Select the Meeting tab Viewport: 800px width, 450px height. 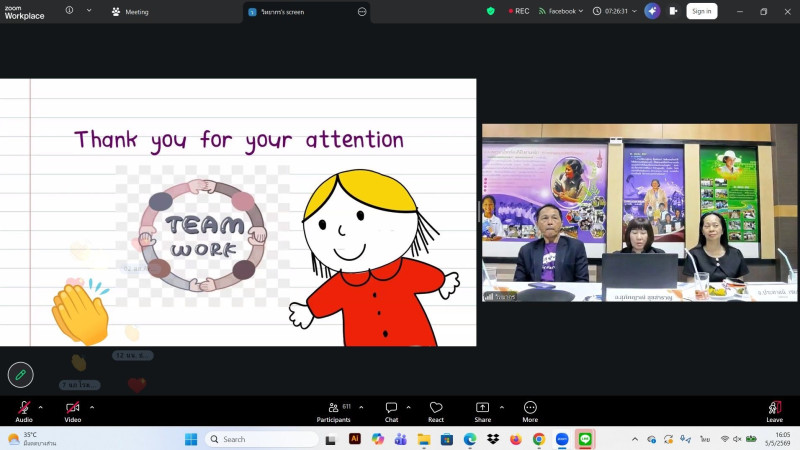(x=130, y=12)
